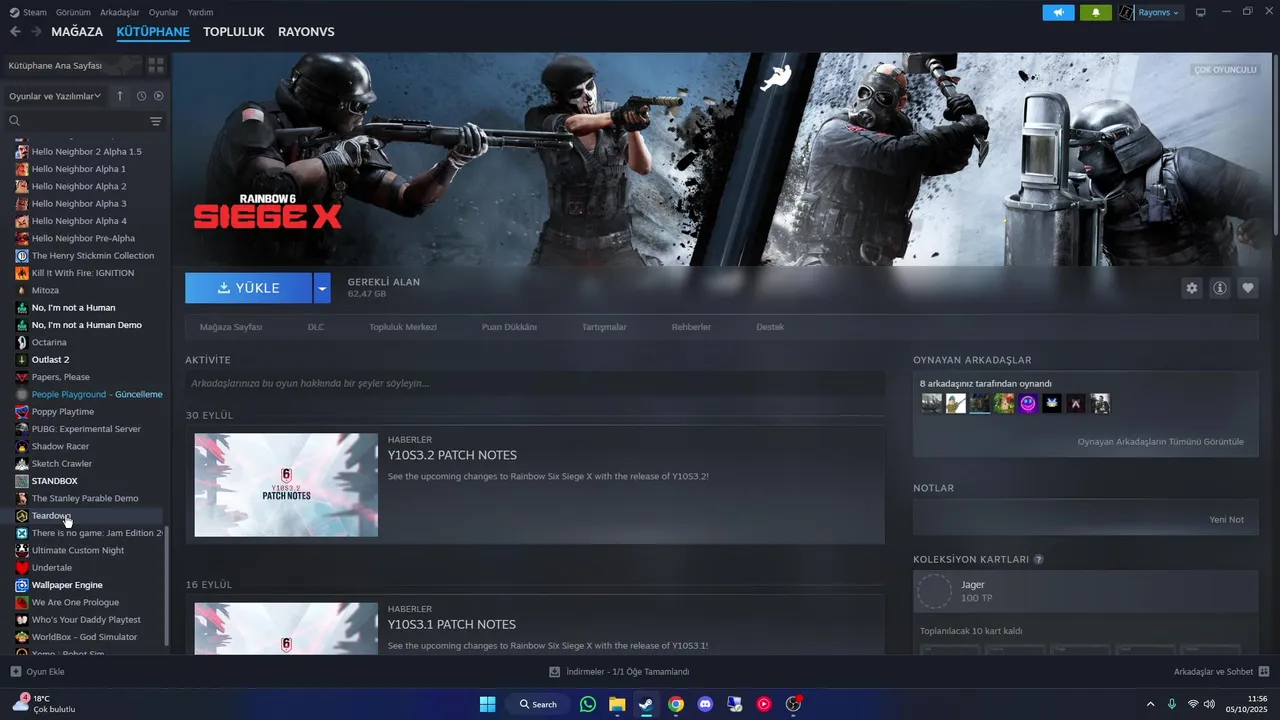Click the Arkadaşlar ve Sohbet chat icon

(x=1264, y=672)
